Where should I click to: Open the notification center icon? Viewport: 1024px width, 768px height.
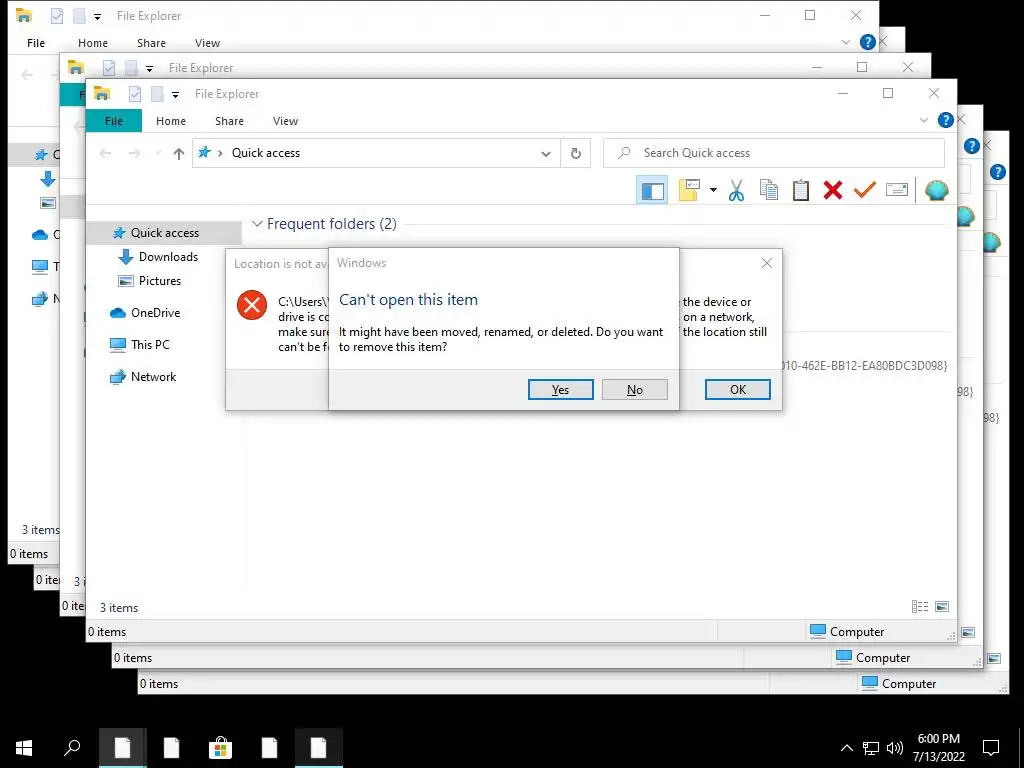[991, 748]
